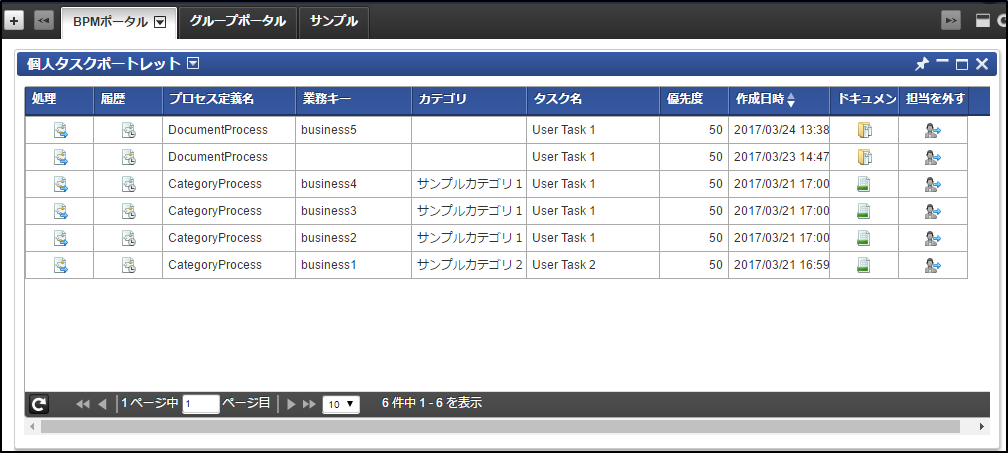
Task: Click the tab scroll-left arrow button
Action: coord(43,21)
